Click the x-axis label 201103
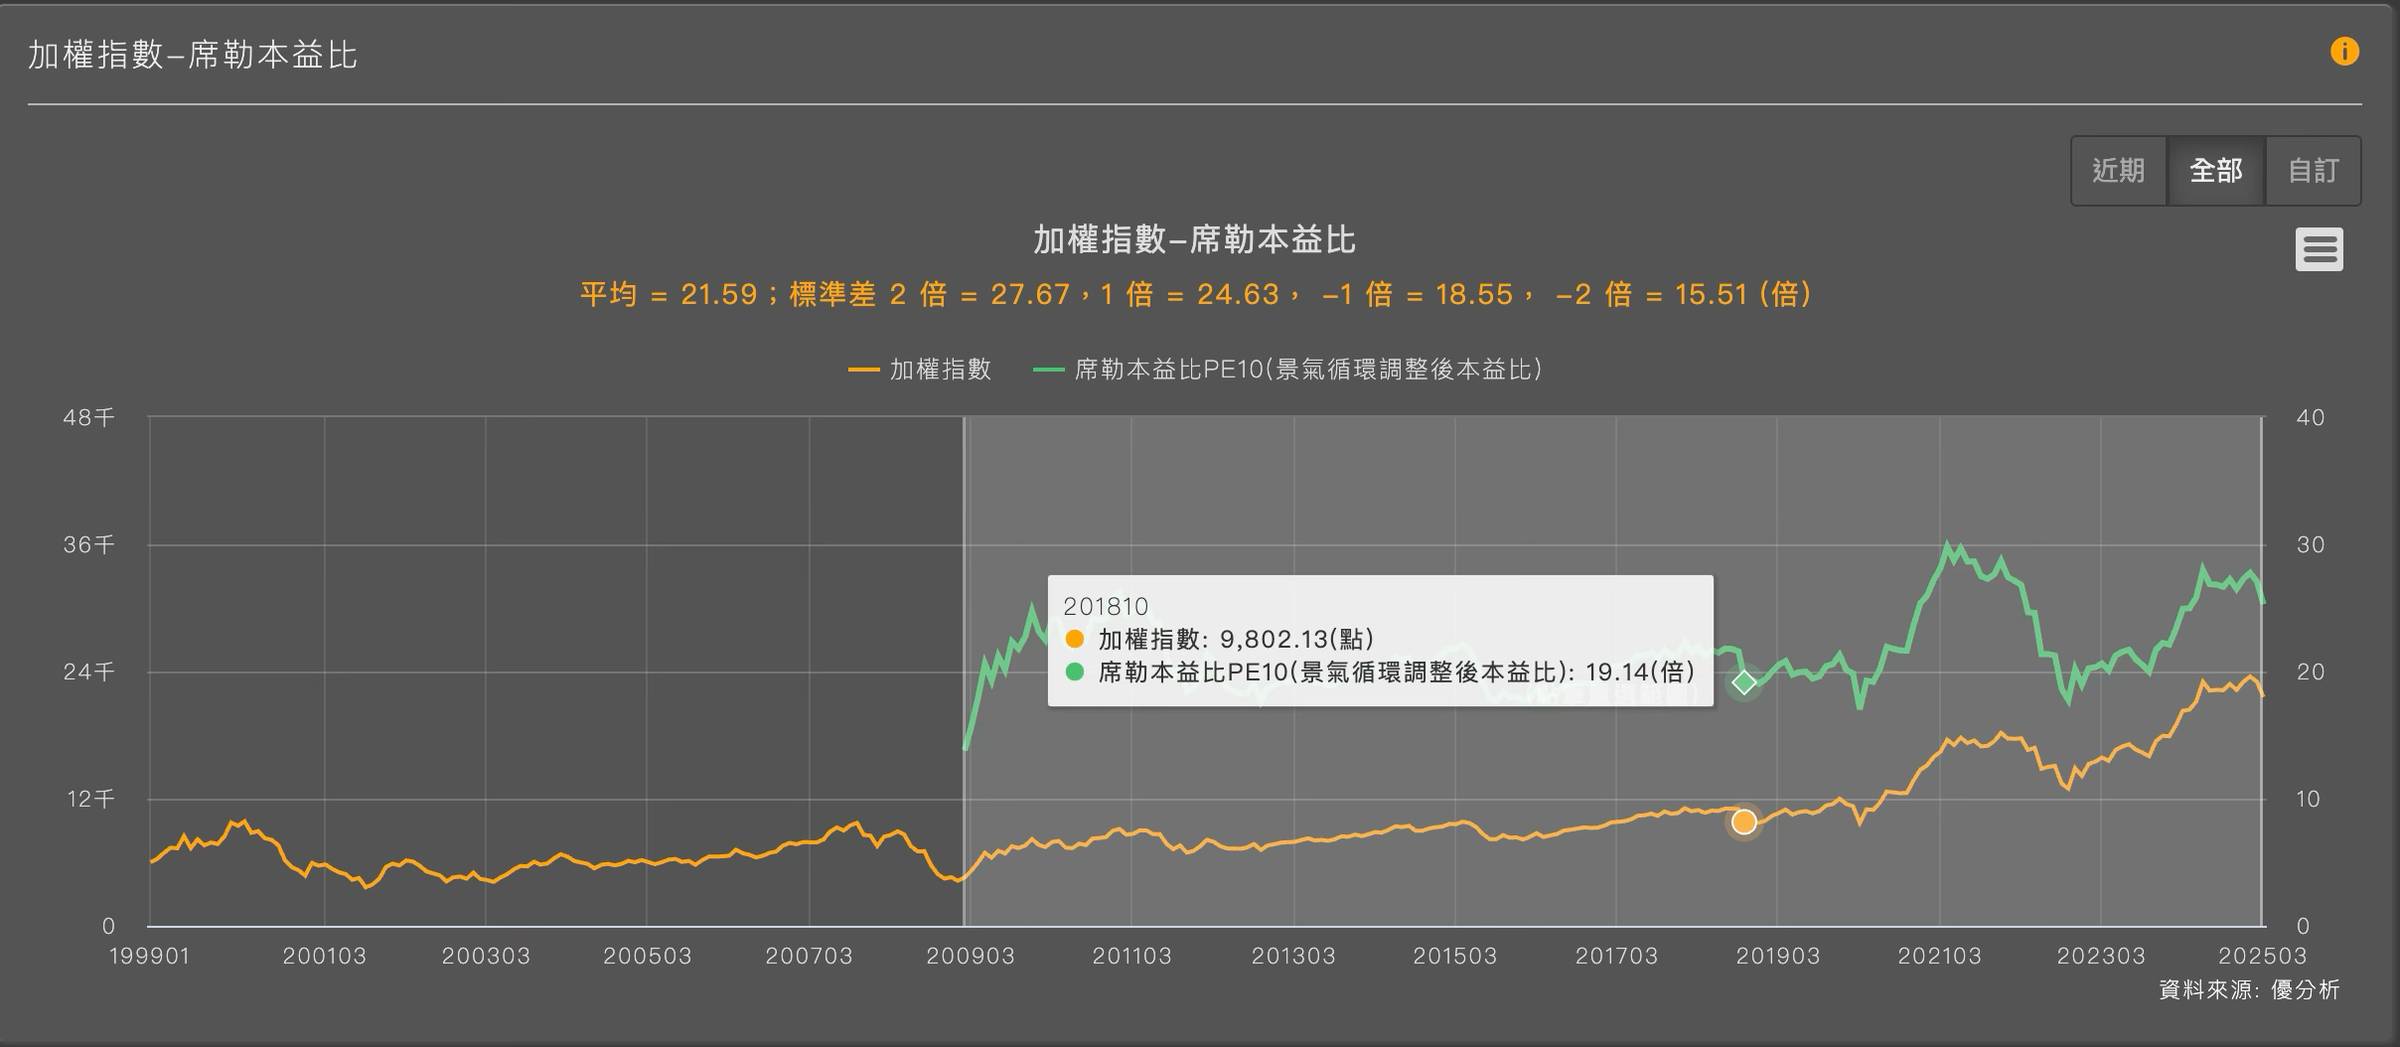This screenshot has height=1047, width=2400. (1132, 956)
